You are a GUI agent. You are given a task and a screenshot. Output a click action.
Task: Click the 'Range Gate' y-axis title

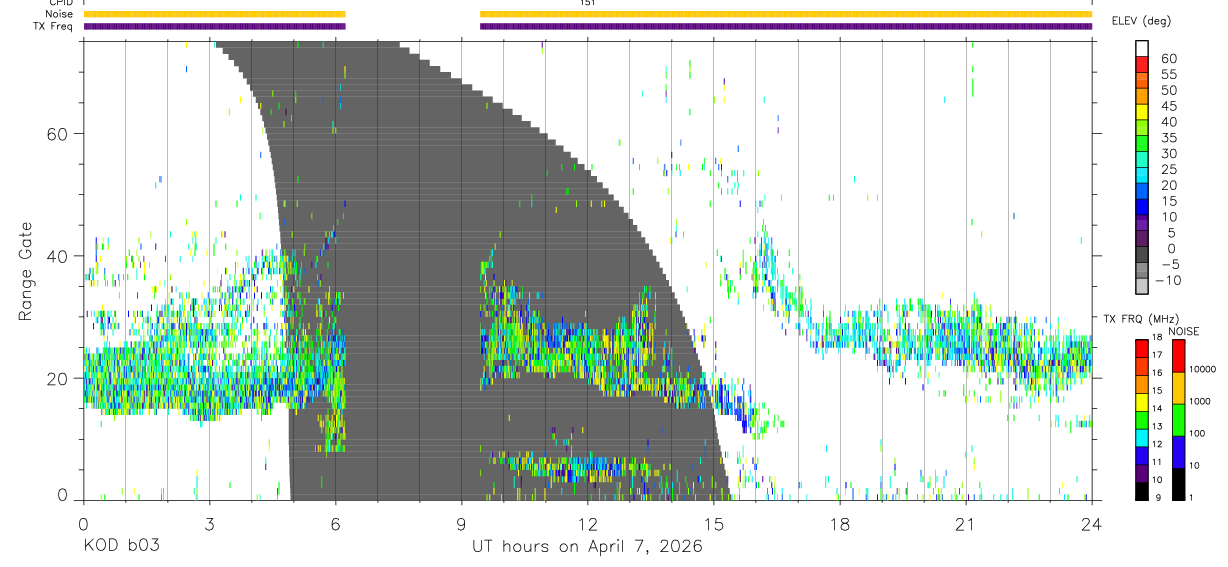click(27, 272)
